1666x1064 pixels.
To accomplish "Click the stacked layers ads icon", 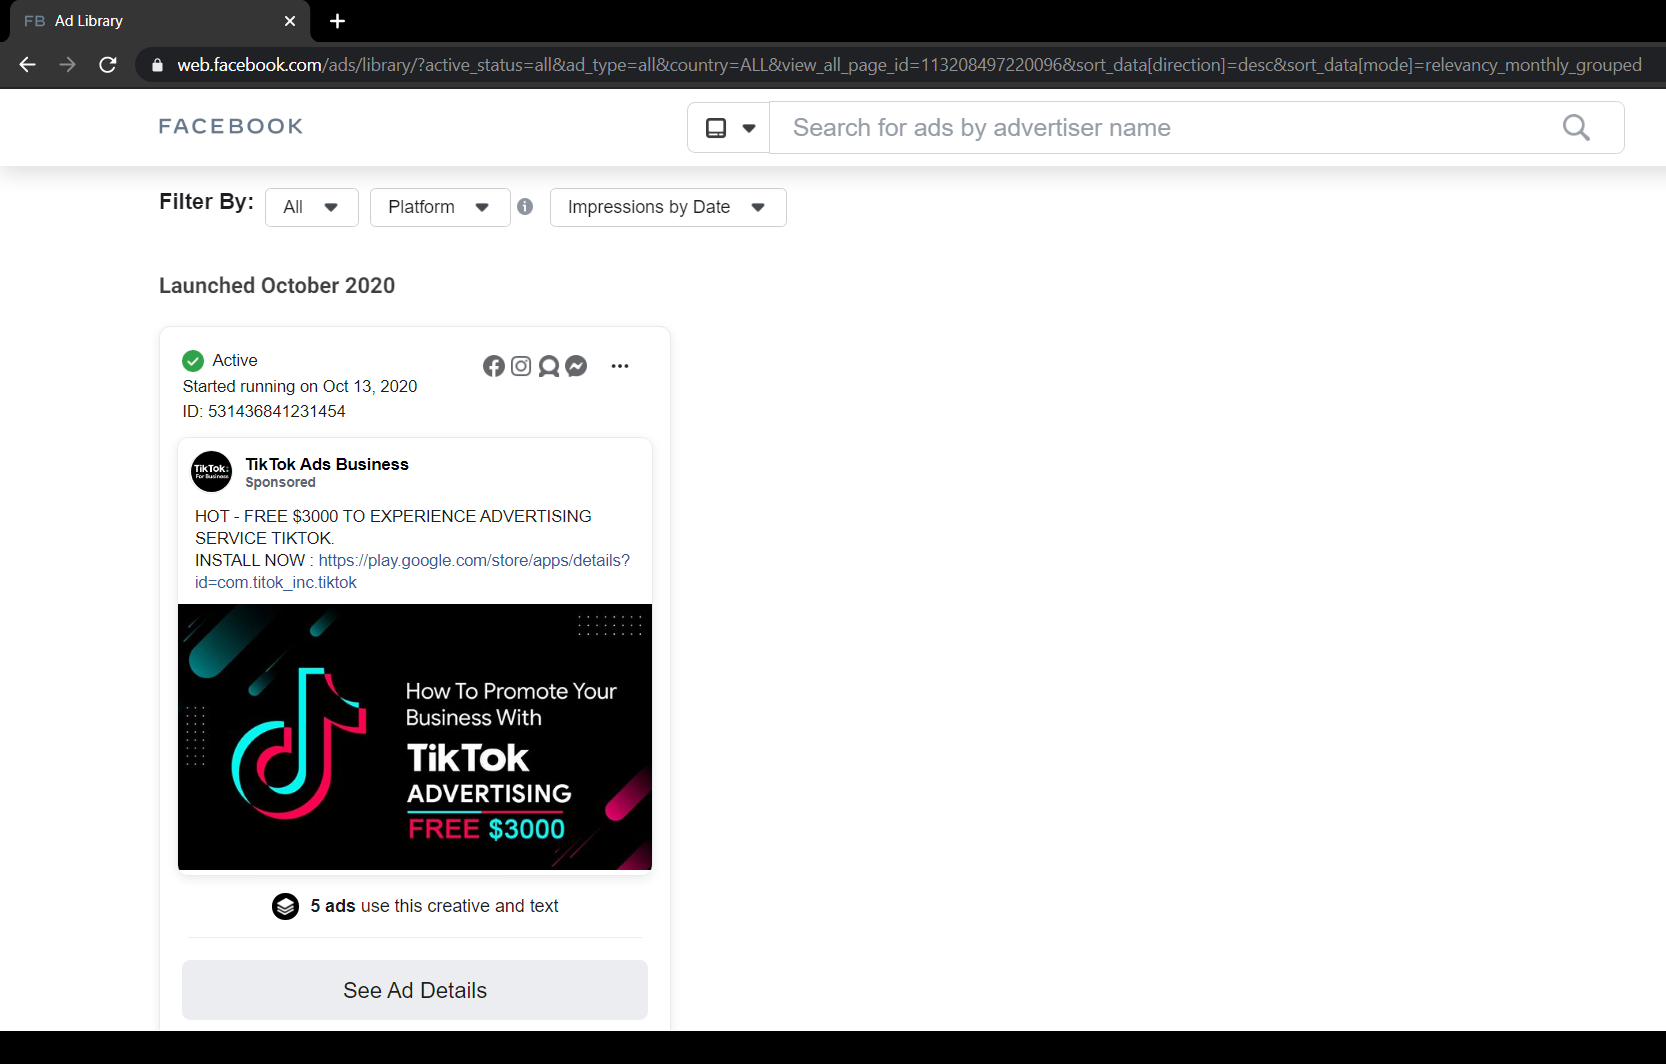I will click(x=286, y=906).
